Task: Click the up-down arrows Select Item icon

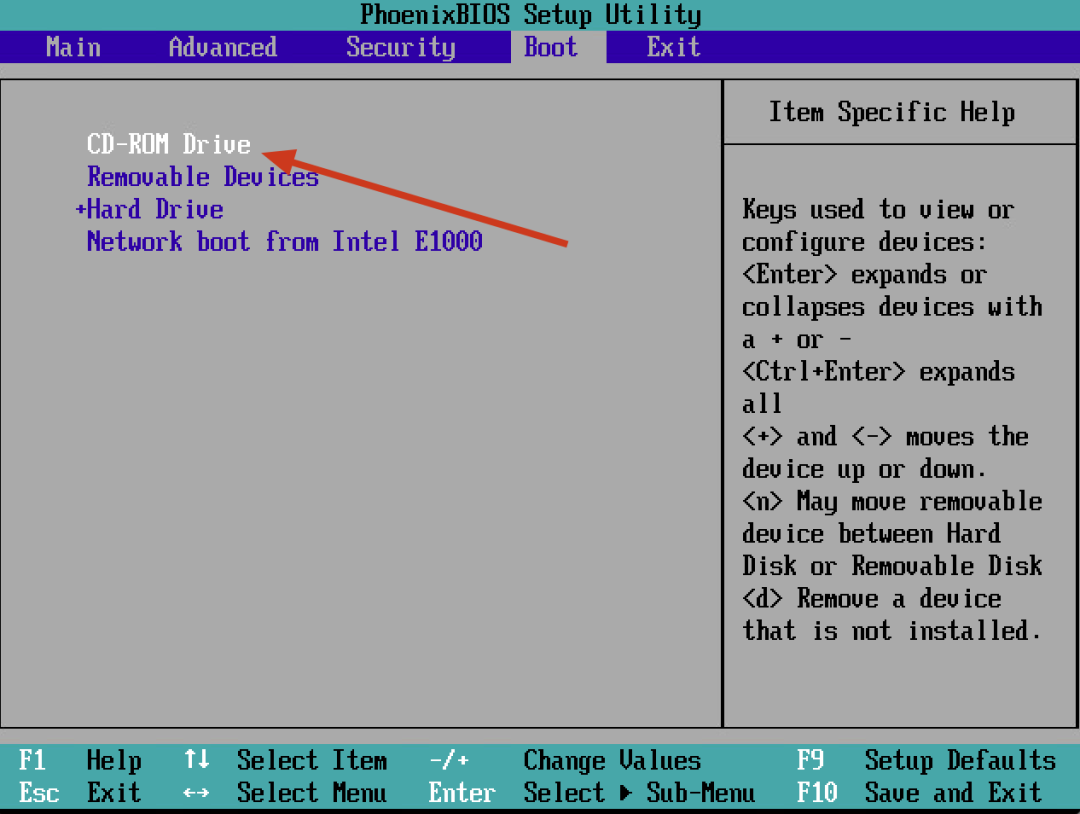Action: tap(196, 760)
